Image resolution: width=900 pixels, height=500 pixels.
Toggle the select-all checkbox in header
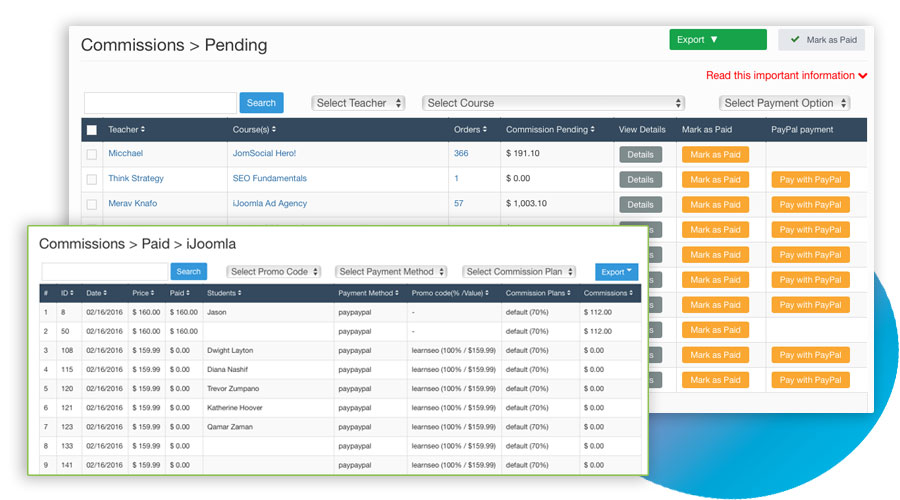click(x=92, y=130)
